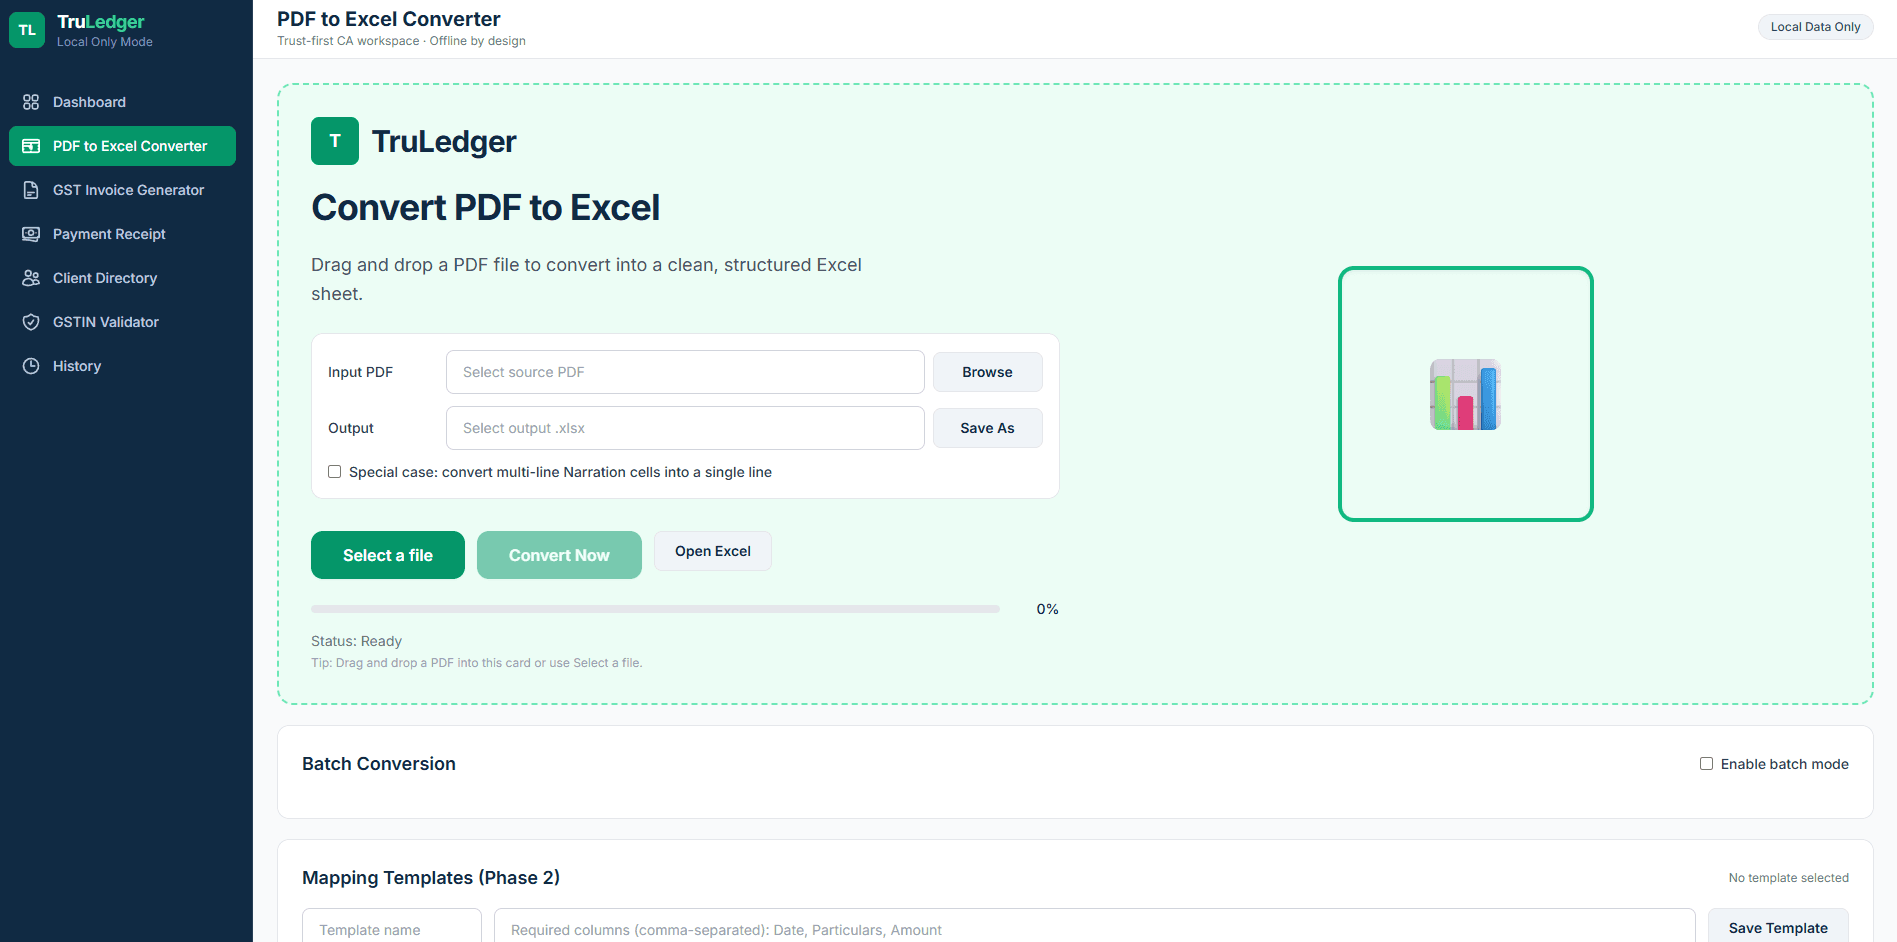Click the spreadsheet icon in the drop zone
This screenshot has width=1897, height=942.
1464,394
